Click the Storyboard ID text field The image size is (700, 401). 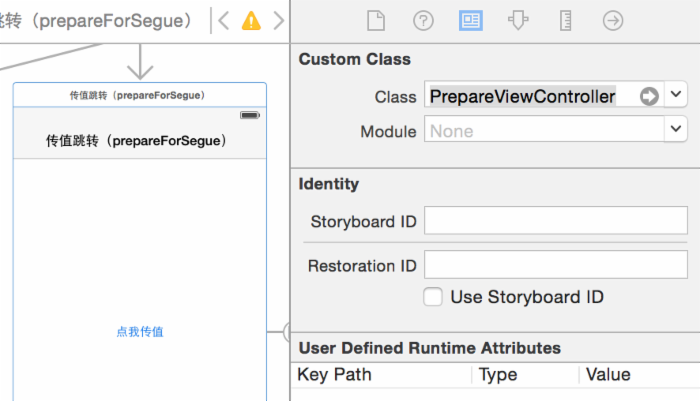[555, 221]
